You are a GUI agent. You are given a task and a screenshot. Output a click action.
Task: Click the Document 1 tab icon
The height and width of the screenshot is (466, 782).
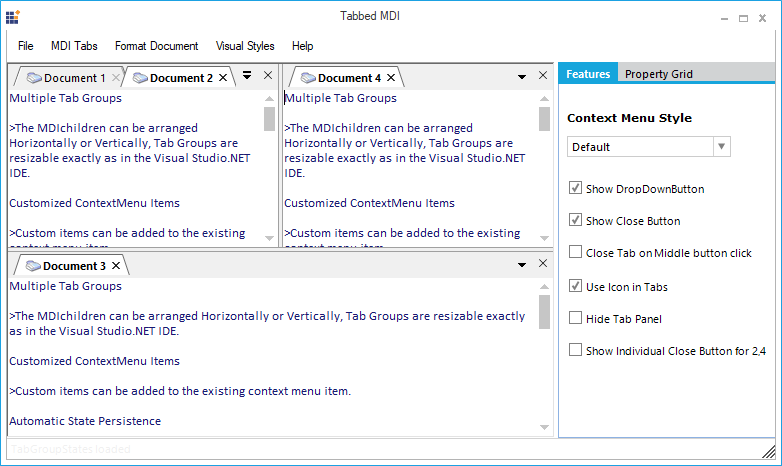tap(34, 78)
